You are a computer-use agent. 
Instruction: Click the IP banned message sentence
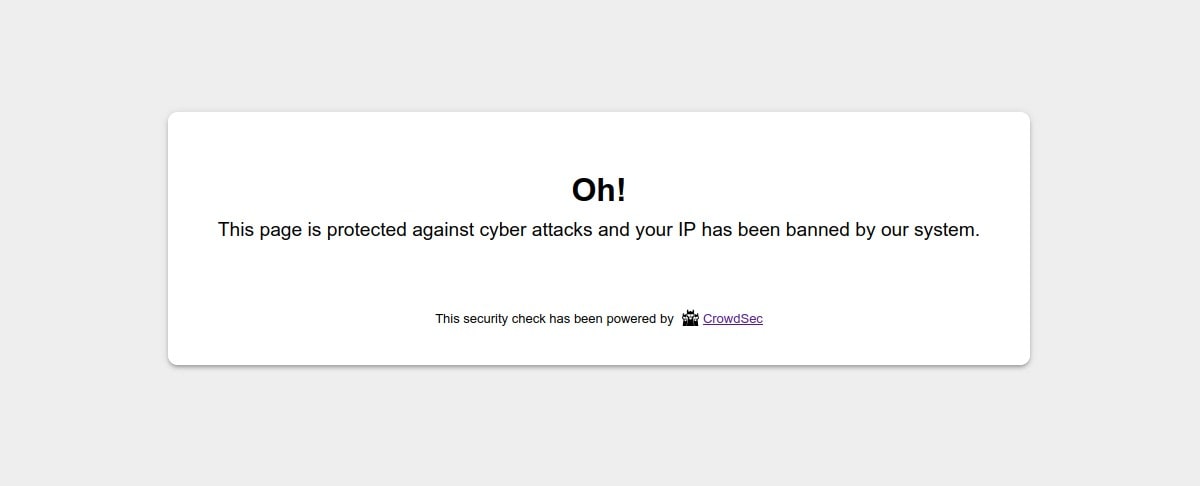(x=599, y=230)
